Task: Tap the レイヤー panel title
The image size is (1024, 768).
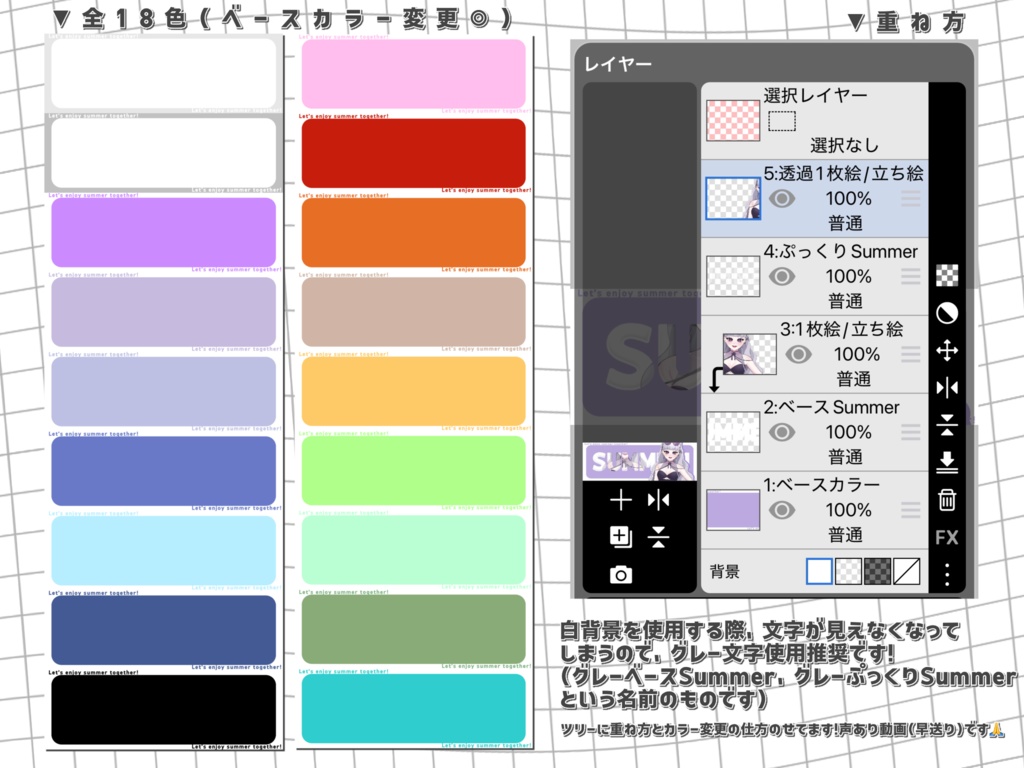Action: [x=617, y=64]
